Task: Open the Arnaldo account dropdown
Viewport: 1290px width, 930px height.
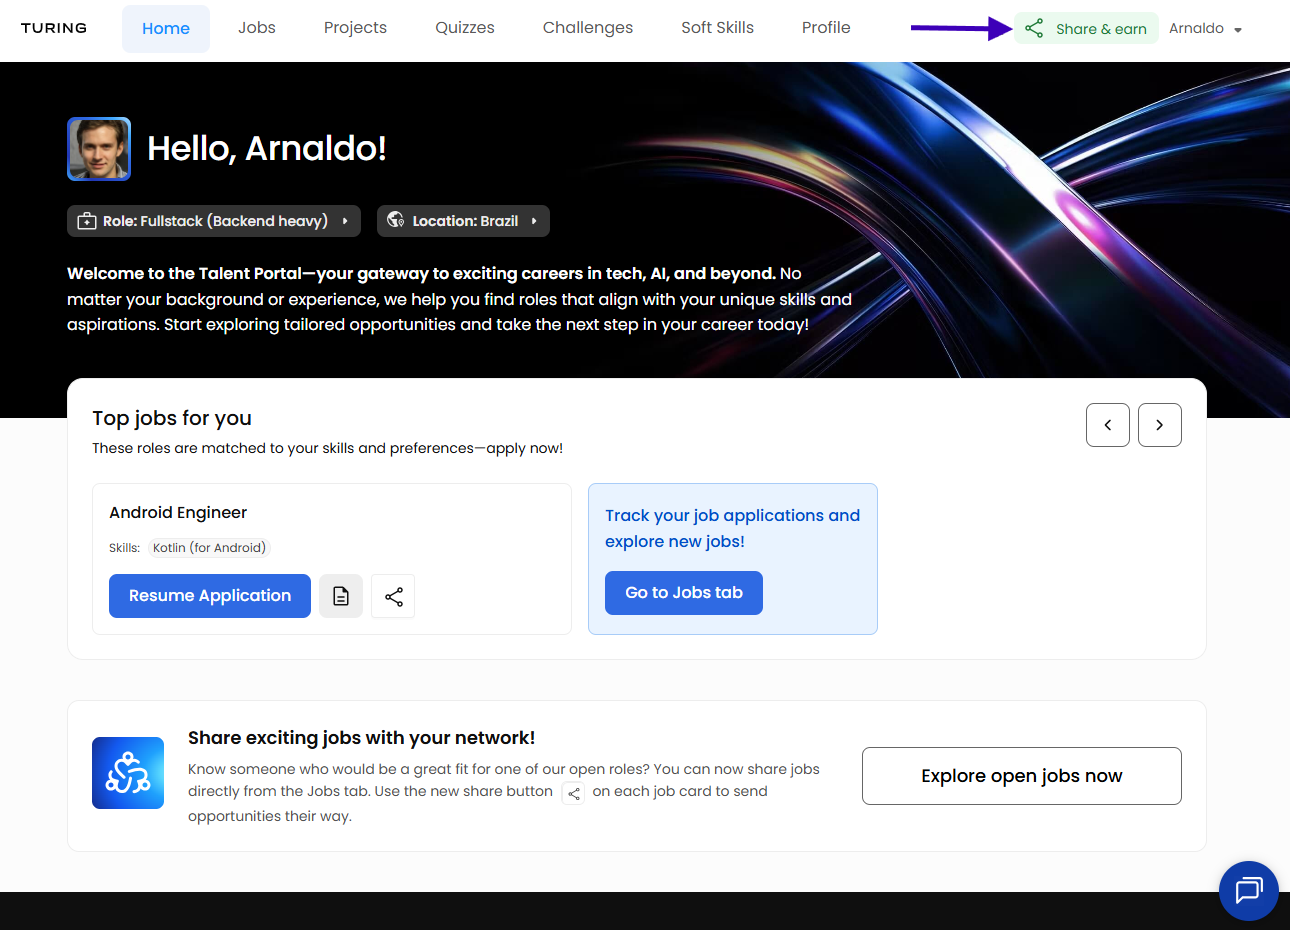Action: click(1206, 28)
